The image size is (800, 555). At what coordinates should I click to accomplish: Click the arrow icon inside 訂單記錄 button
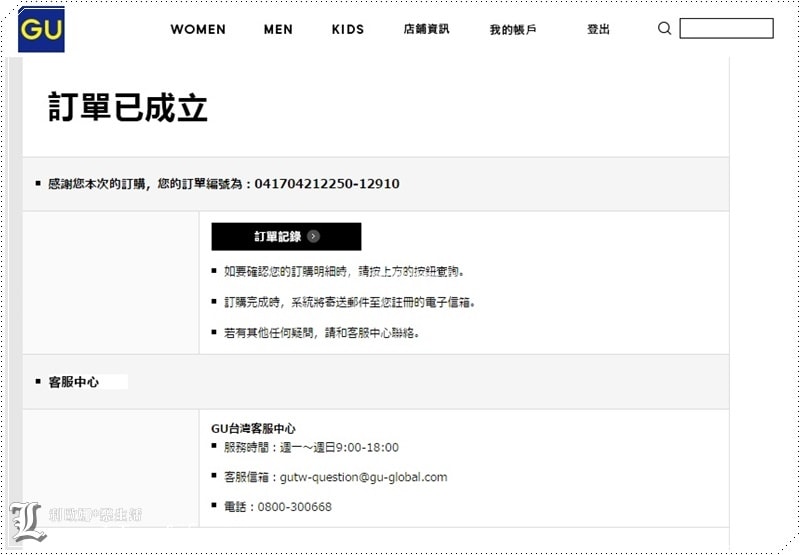(313, 237)
